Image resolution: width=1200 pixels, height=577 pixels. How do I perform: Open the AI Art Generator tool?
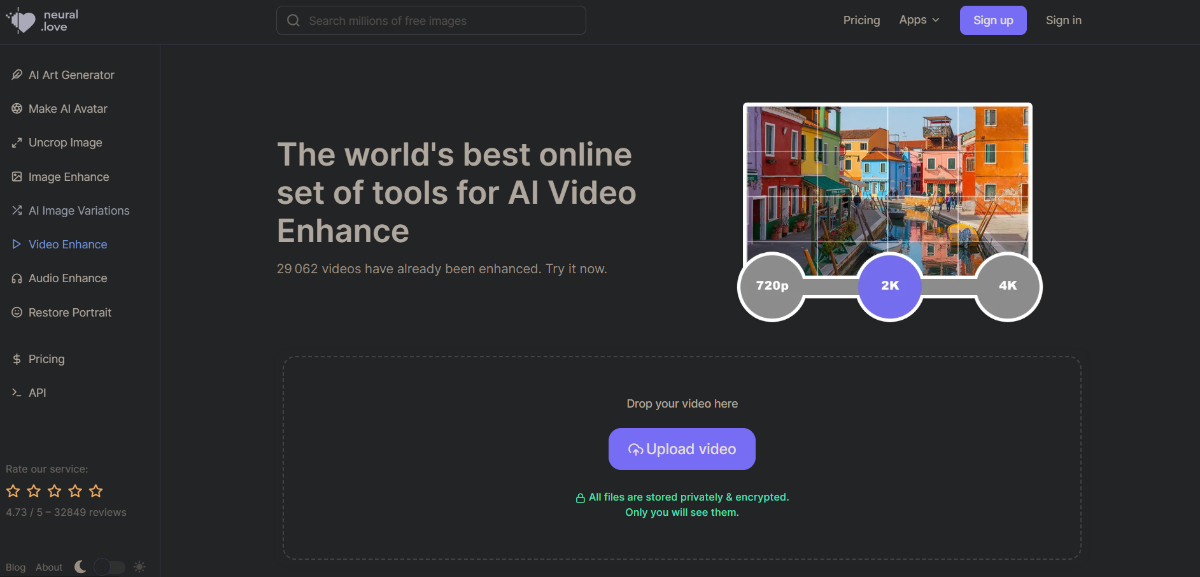(x=70, y=74)
